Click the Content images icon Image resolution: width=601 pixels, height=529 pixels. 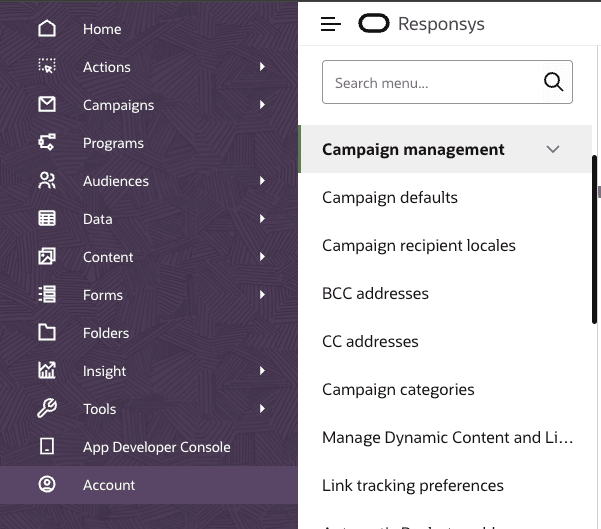tap(47, 256)
